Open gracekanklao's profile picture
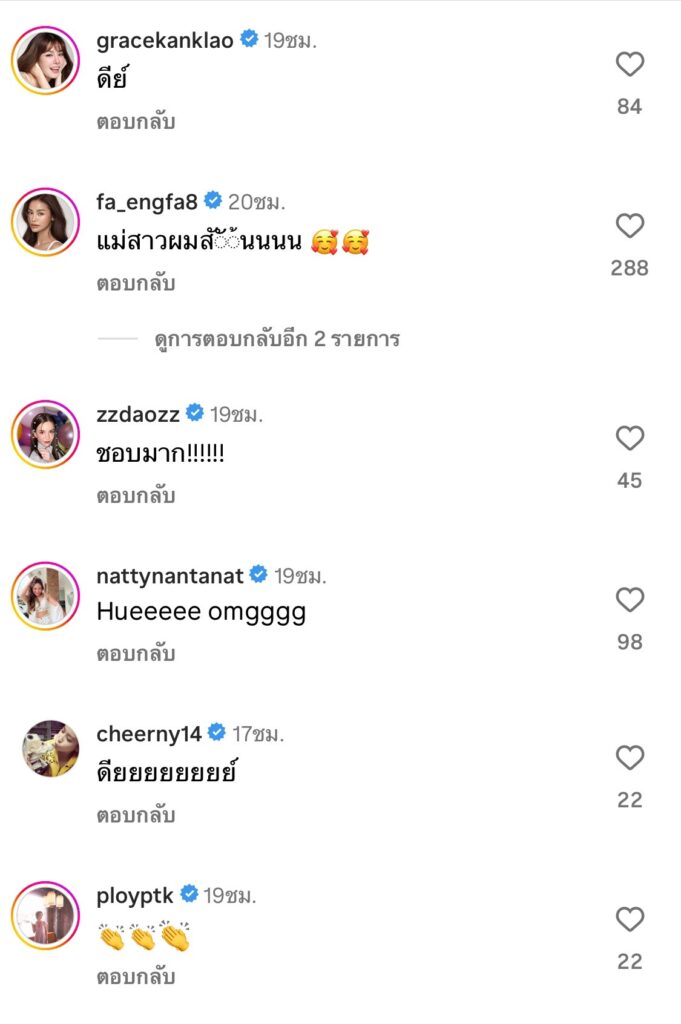 coord(45,59)
